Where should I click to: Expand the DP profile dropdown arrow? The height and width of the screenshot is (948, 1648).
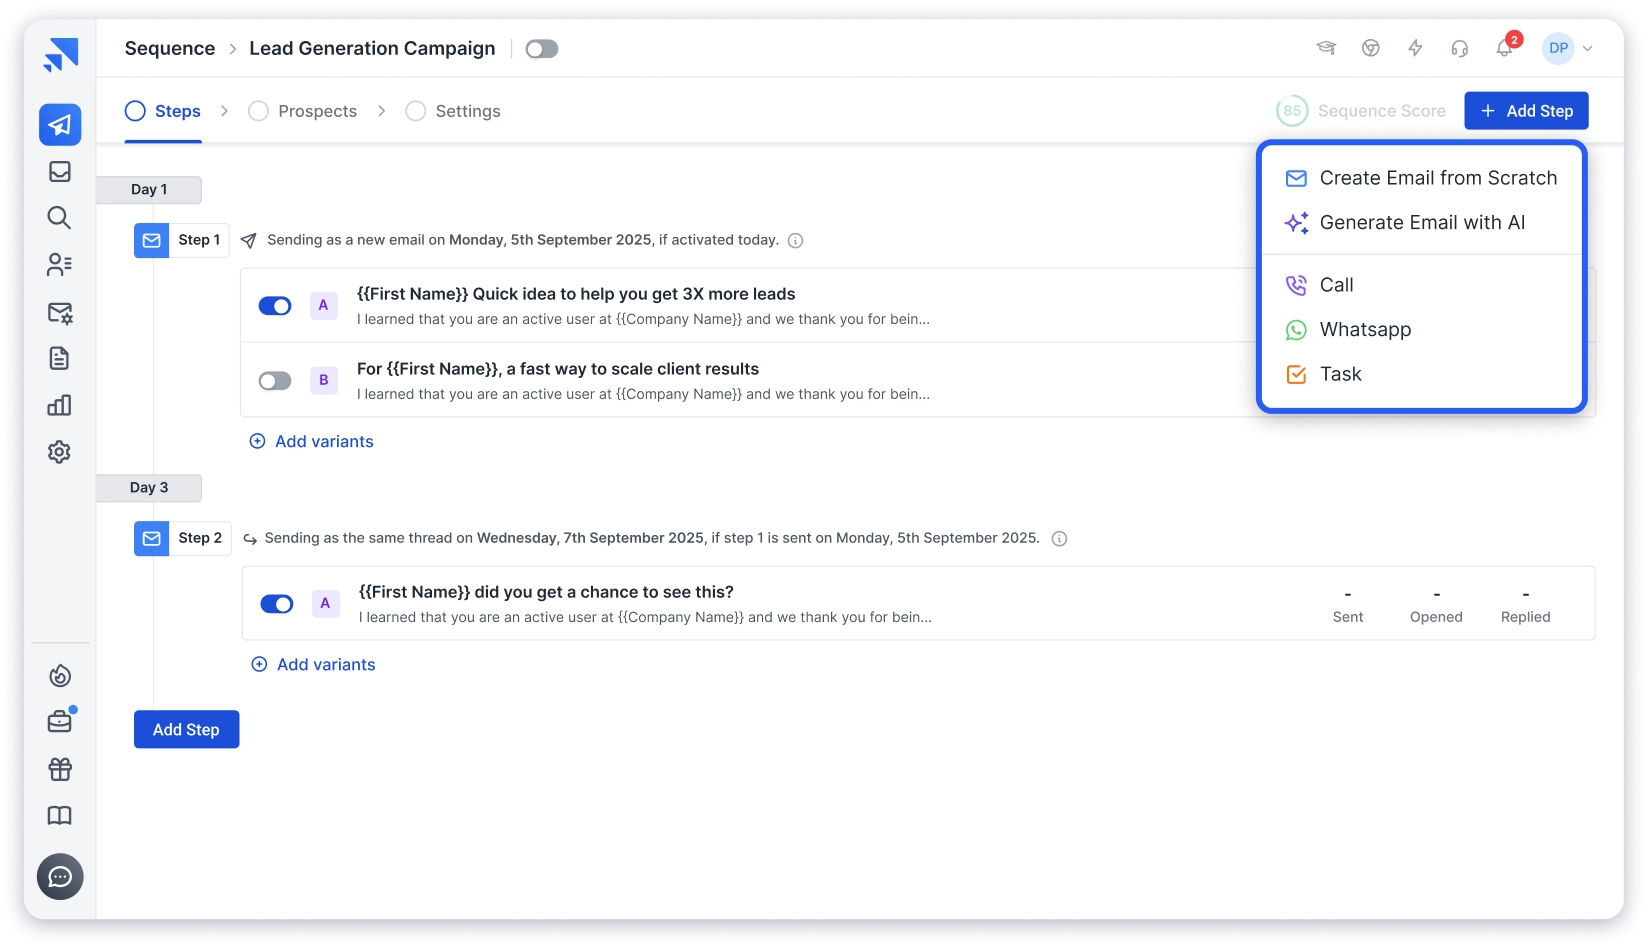[x=1587, y=48]
